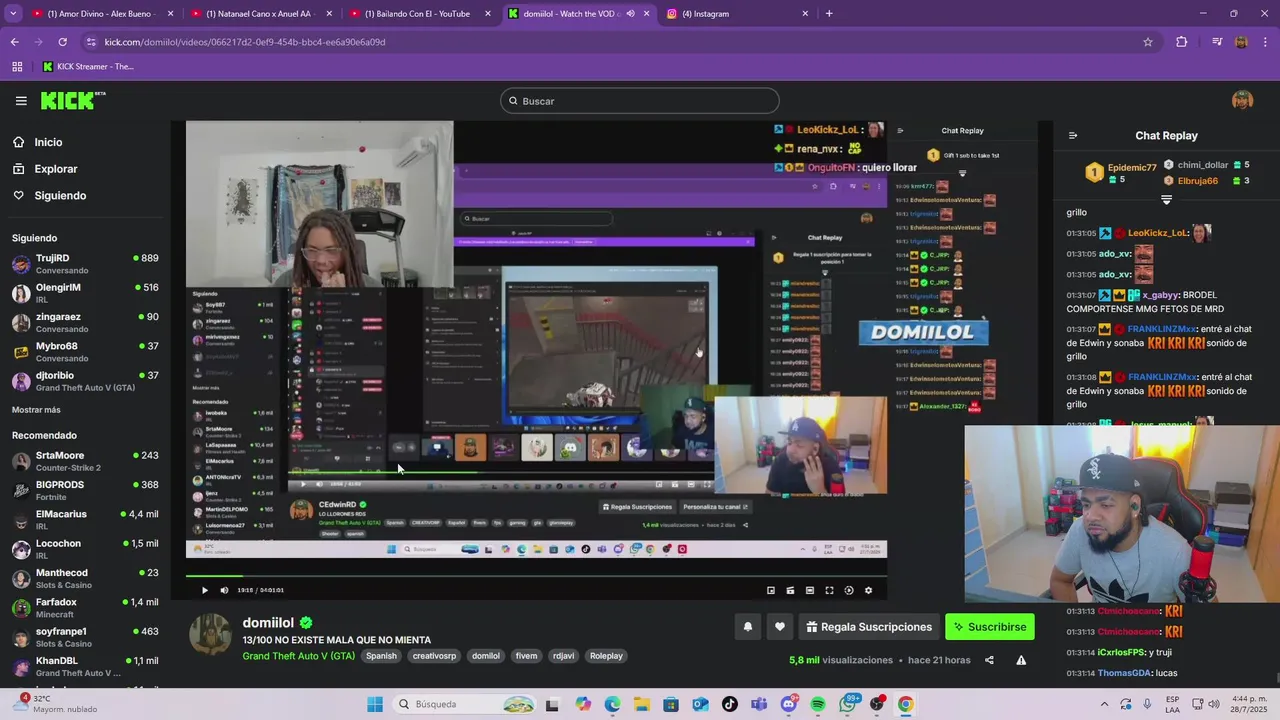Click the Buscar search field
Viewport: 1280px width, 720px height.
[x=640, y=101]
